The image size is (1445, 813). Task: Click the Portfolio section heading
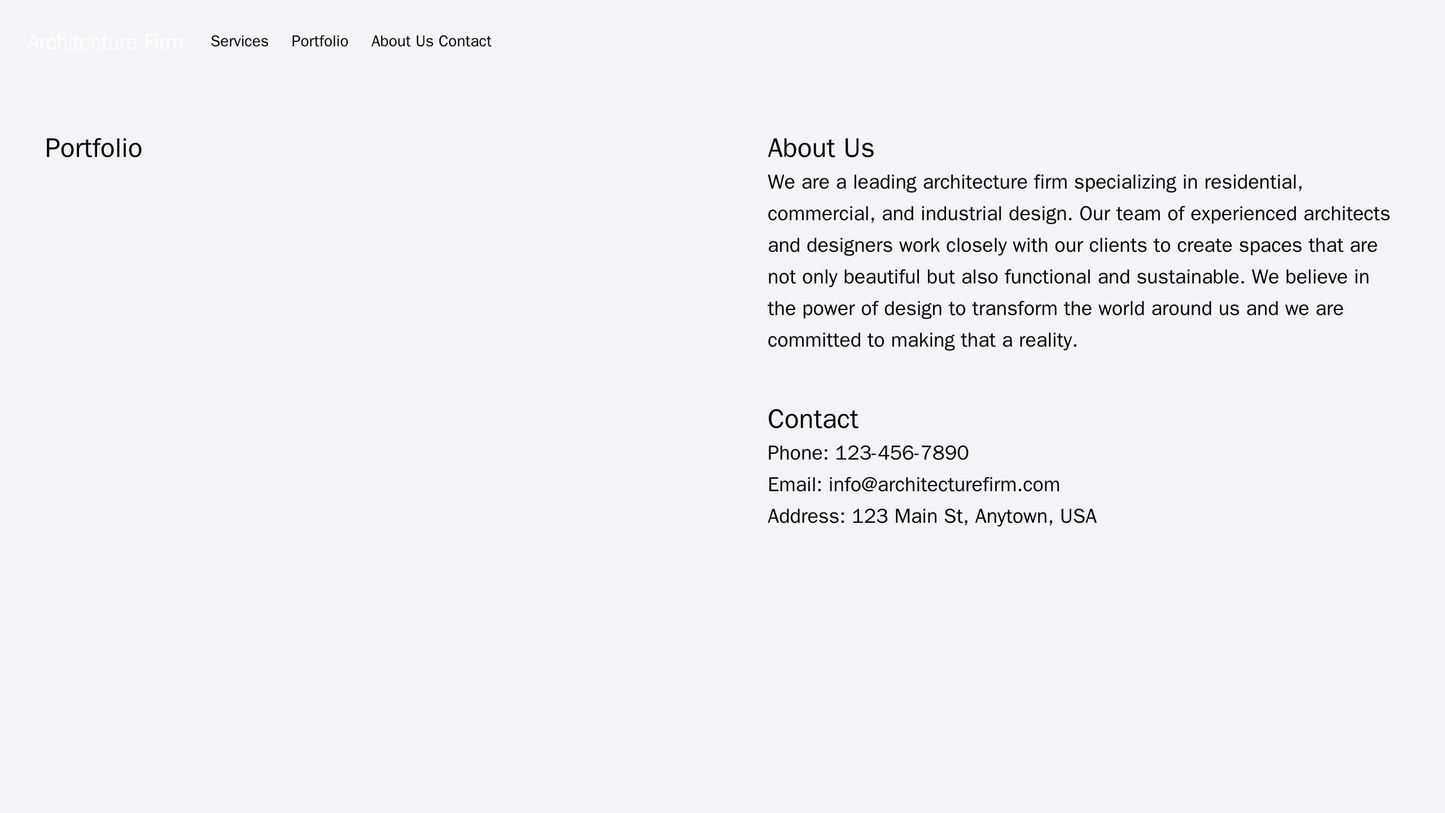coord(93,148)
